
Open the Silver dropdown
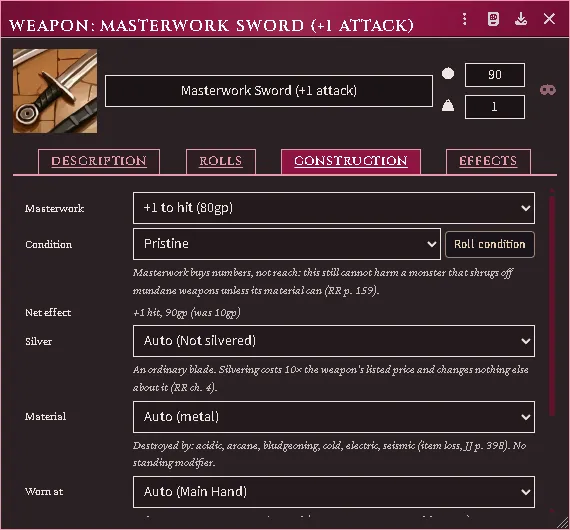point(334,341)
